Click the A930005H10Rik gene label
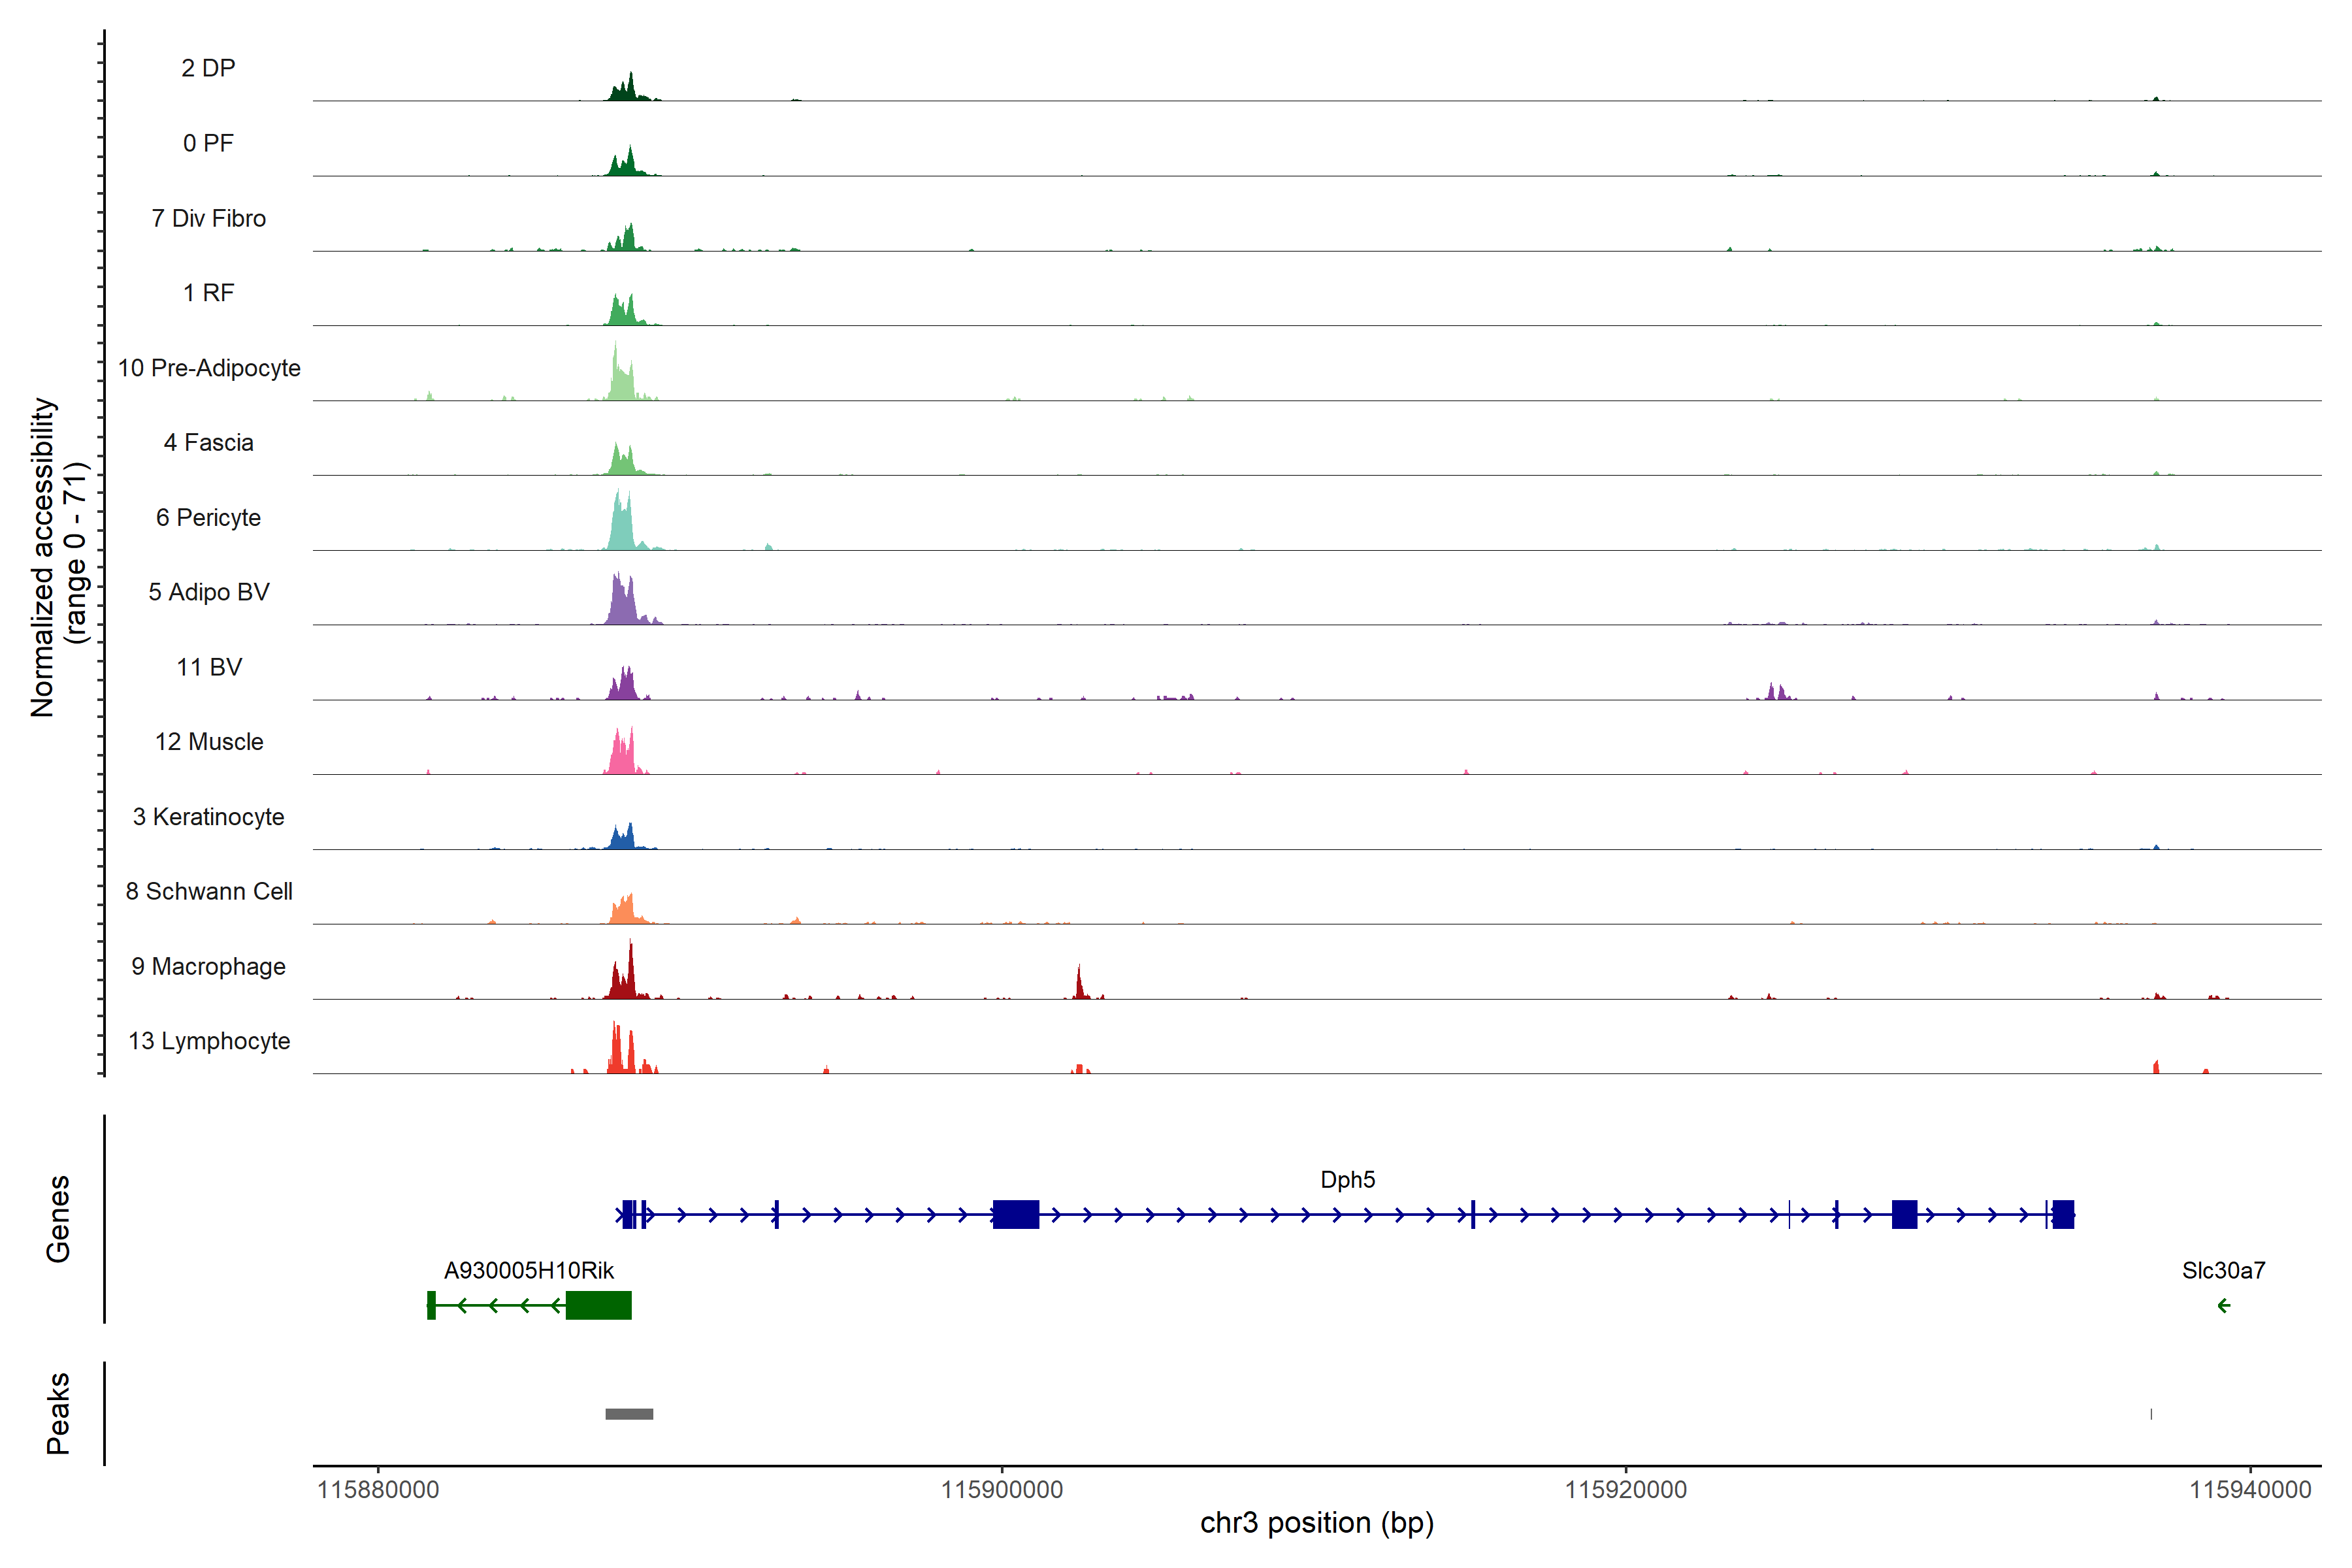2352x1568 pixels. point(528,1270)
